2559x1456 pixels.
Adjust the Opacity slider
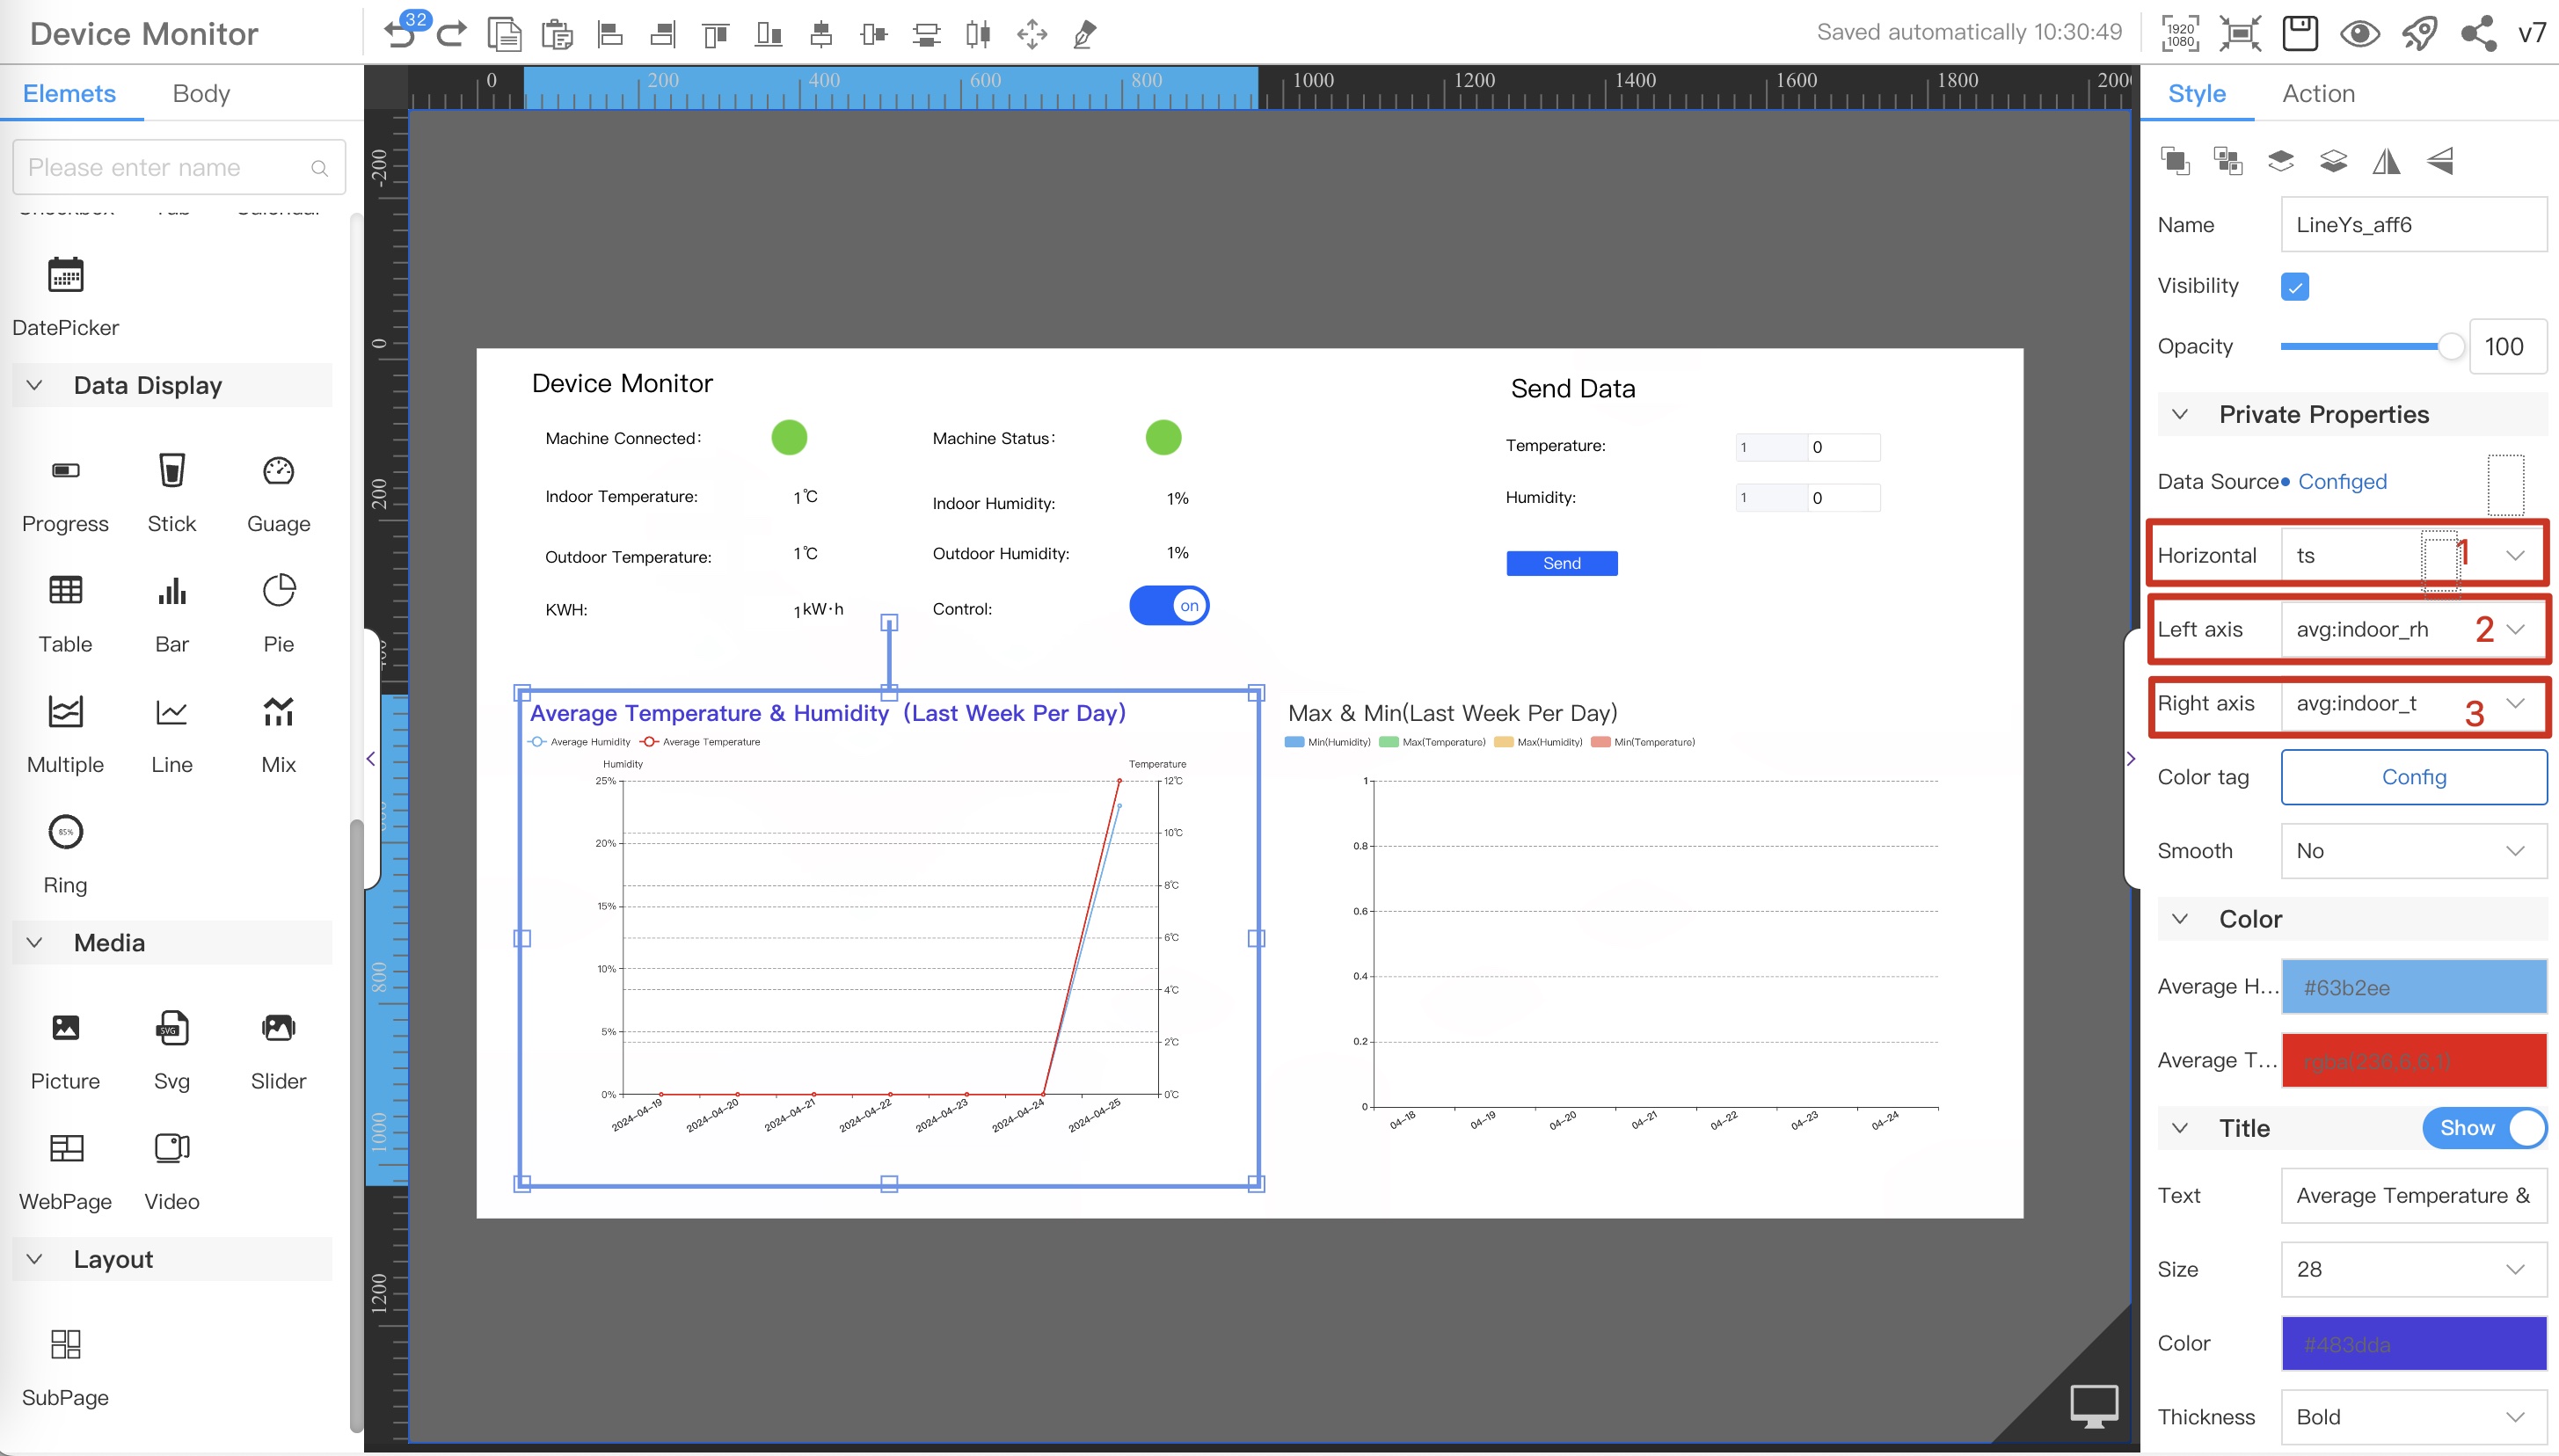tap(2371, 346)
